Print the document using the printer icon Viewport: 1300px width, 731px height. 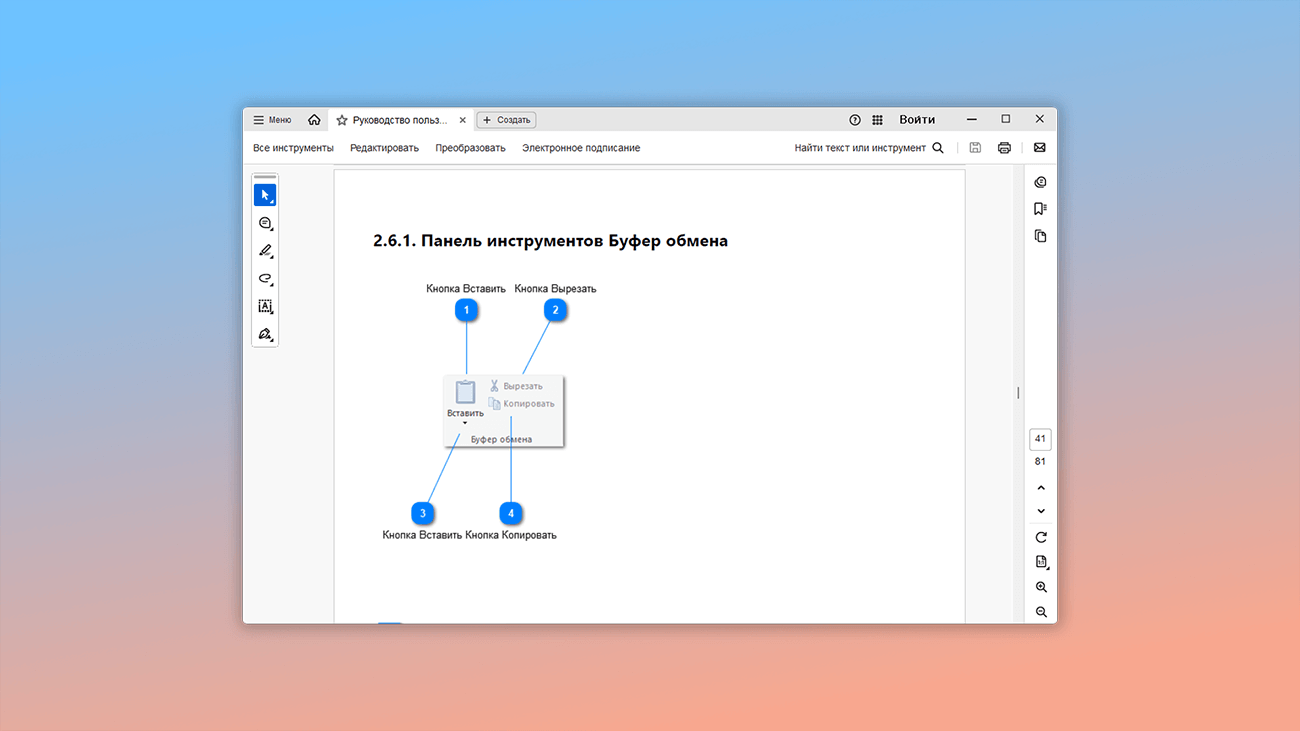(x=1004, y=148)
